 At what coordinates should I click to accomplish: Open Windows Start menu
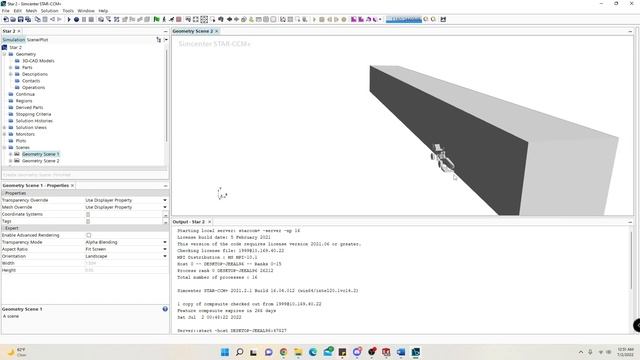[x=225, y=352]
